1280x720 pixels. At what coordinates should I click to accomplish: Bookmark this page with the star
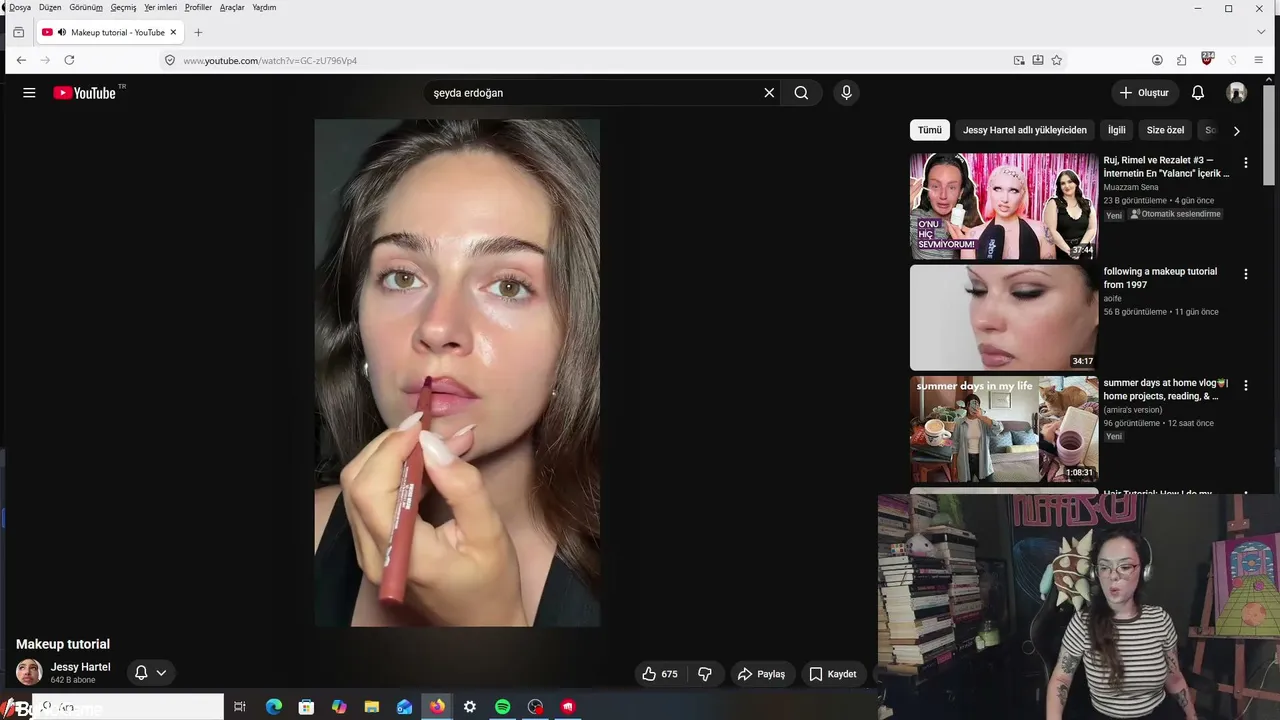(x=1057, y=60)
